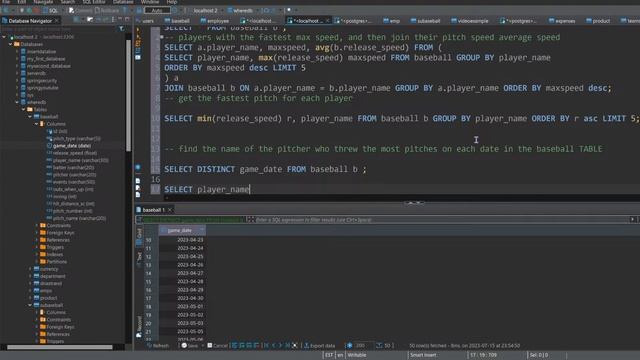Open new SQL script via SQL toolbar button

51,10
